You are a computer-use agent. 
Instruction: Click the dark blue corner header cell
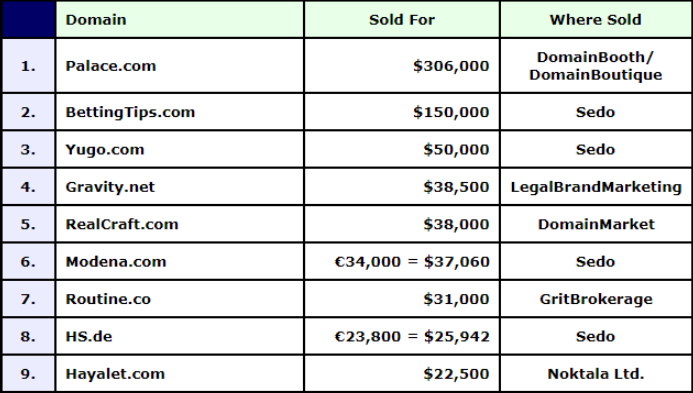[28, 19]
